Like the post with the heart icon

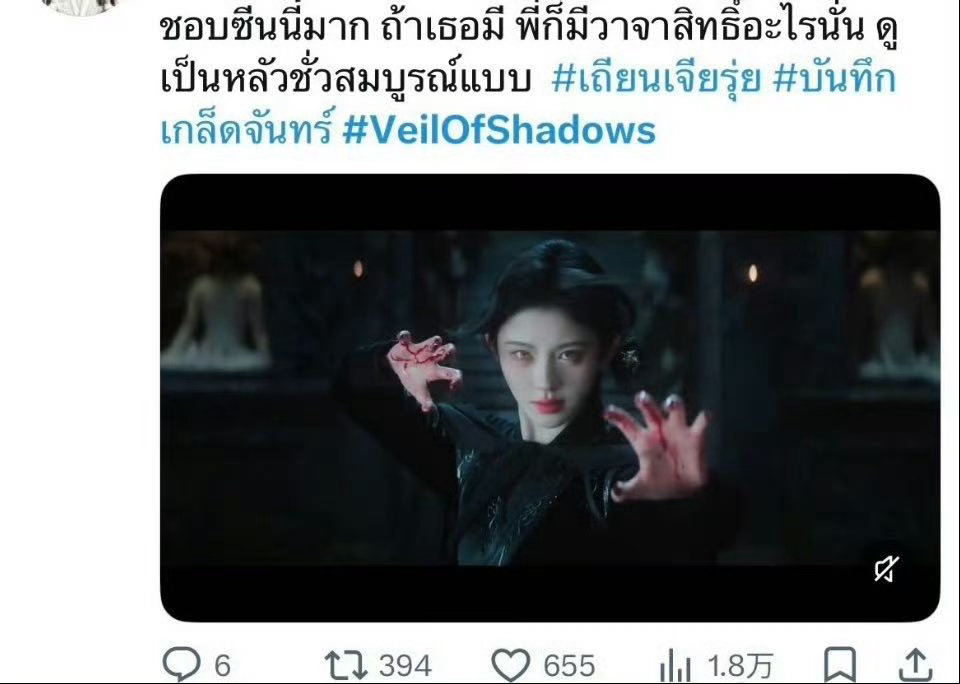click(x=511, y=666)
